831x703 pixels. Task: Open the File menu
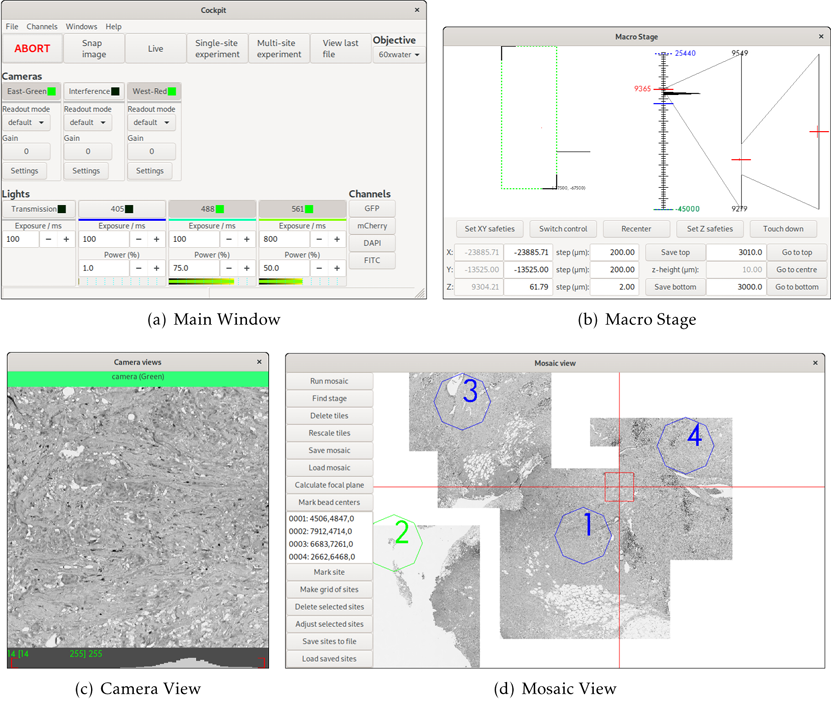tap(12, 27)
